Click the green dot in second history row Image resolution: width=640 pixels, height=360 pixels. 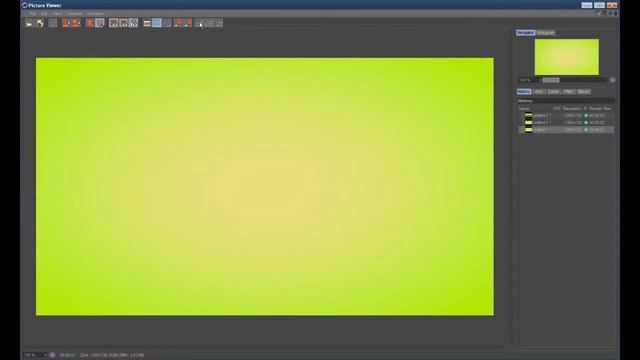[586, 122]
